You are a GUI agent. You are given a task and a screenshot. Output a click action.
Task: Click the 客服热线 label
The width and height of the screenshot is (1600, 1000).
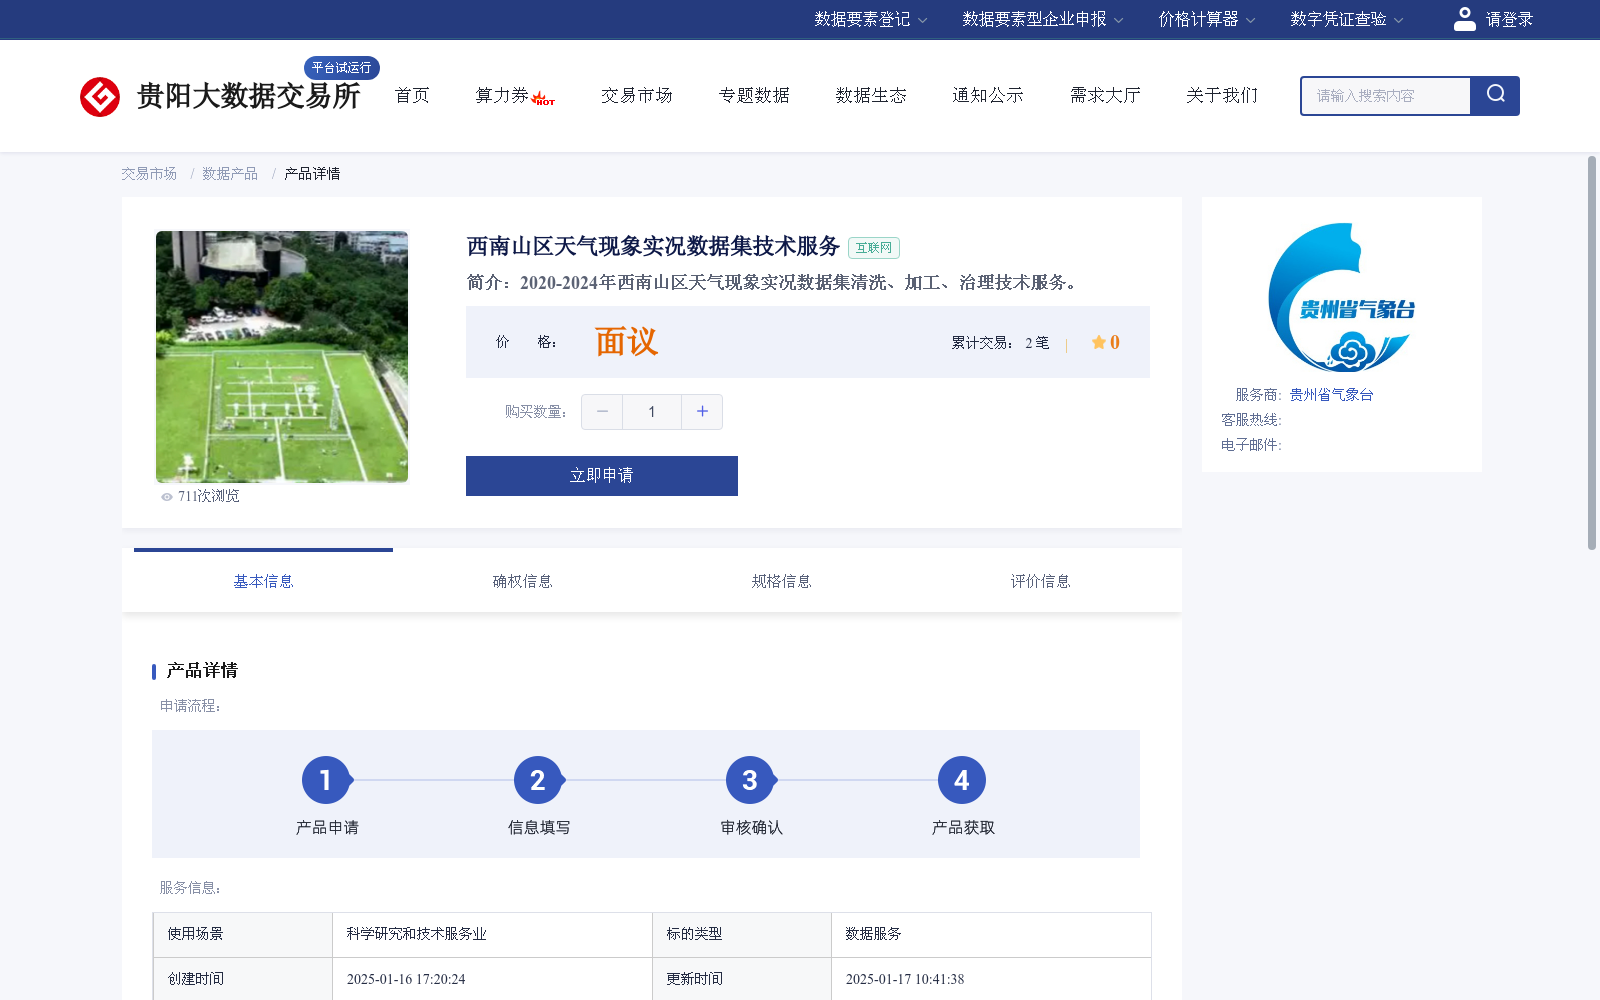point(1251,420)
